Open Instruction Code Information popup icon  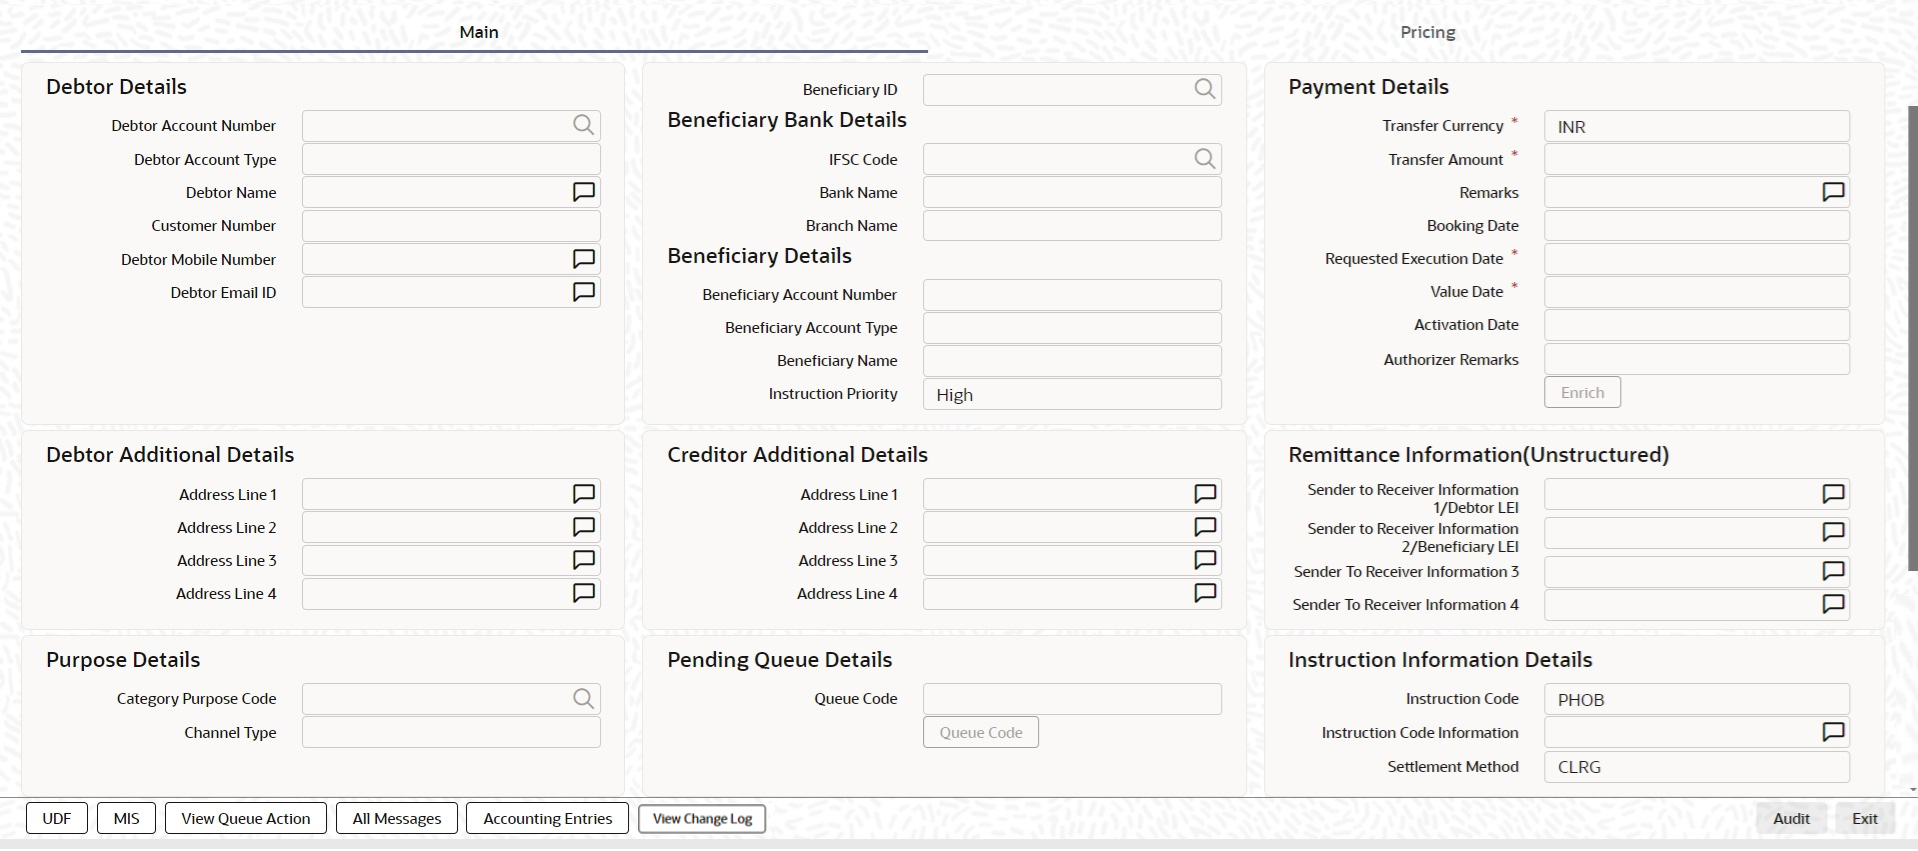[1833, 732]
